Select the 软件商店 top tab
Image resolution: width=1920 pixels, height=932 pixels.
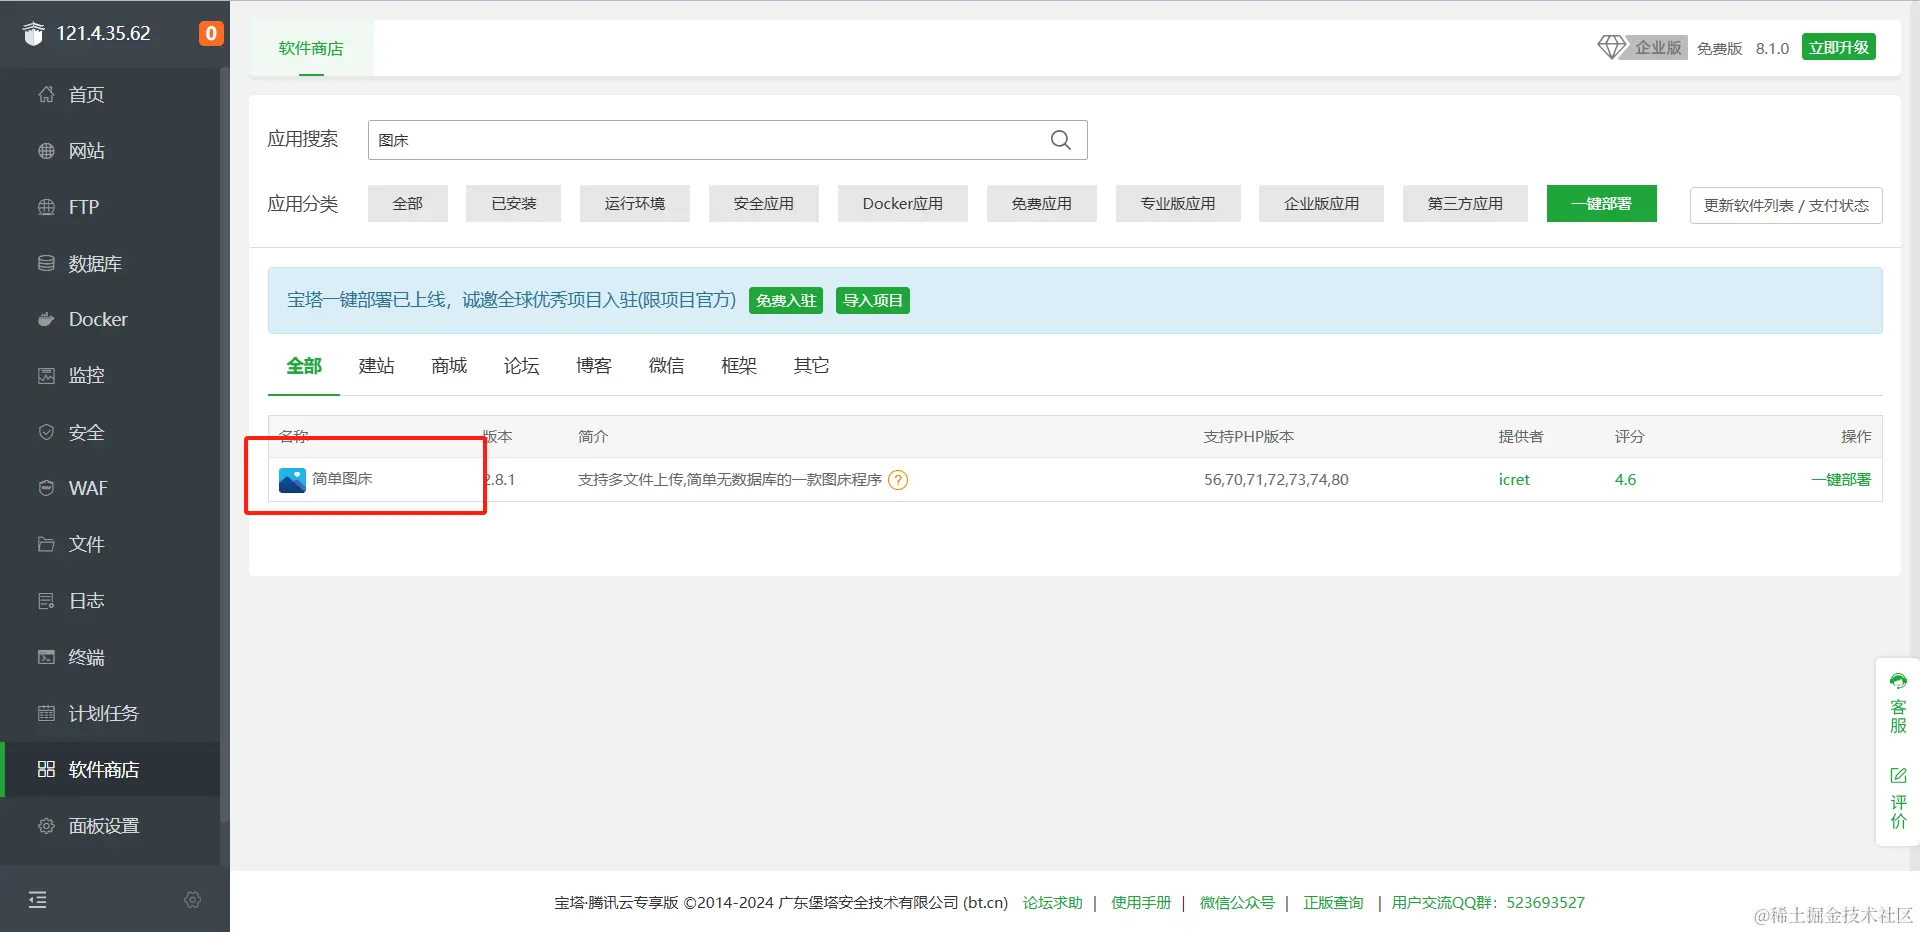click(311, 48)
